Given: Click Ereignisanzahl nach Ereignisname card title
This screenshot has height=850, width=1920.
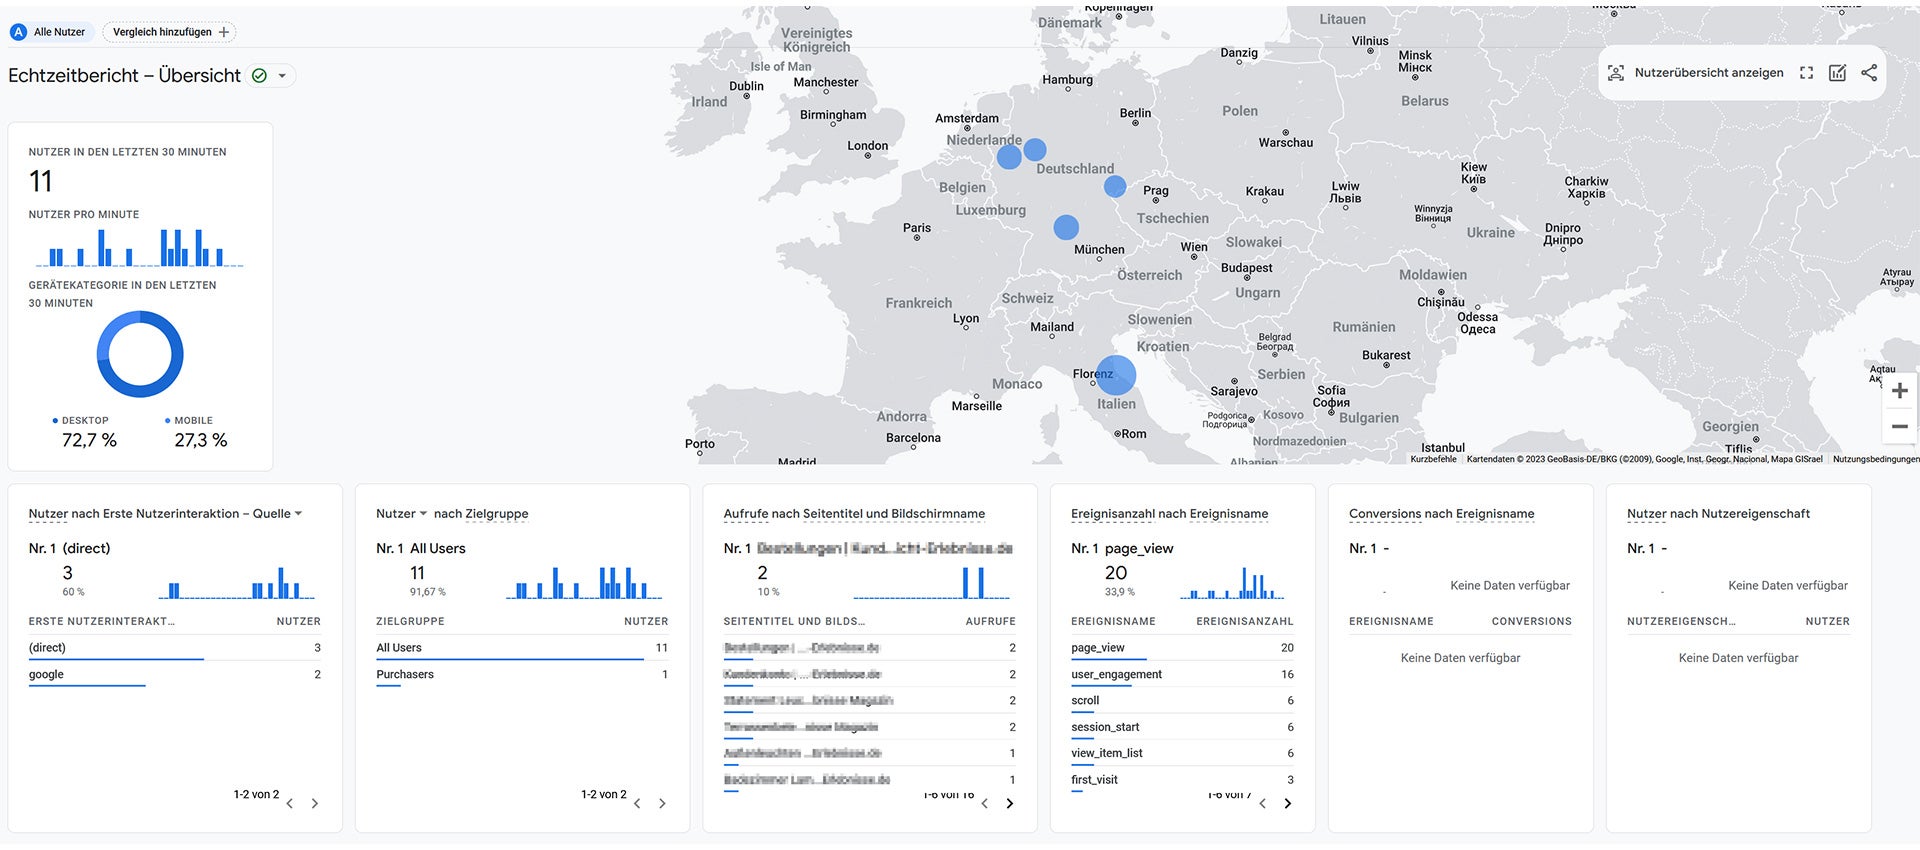Looking at the screenshot, I should [1169, 514].
